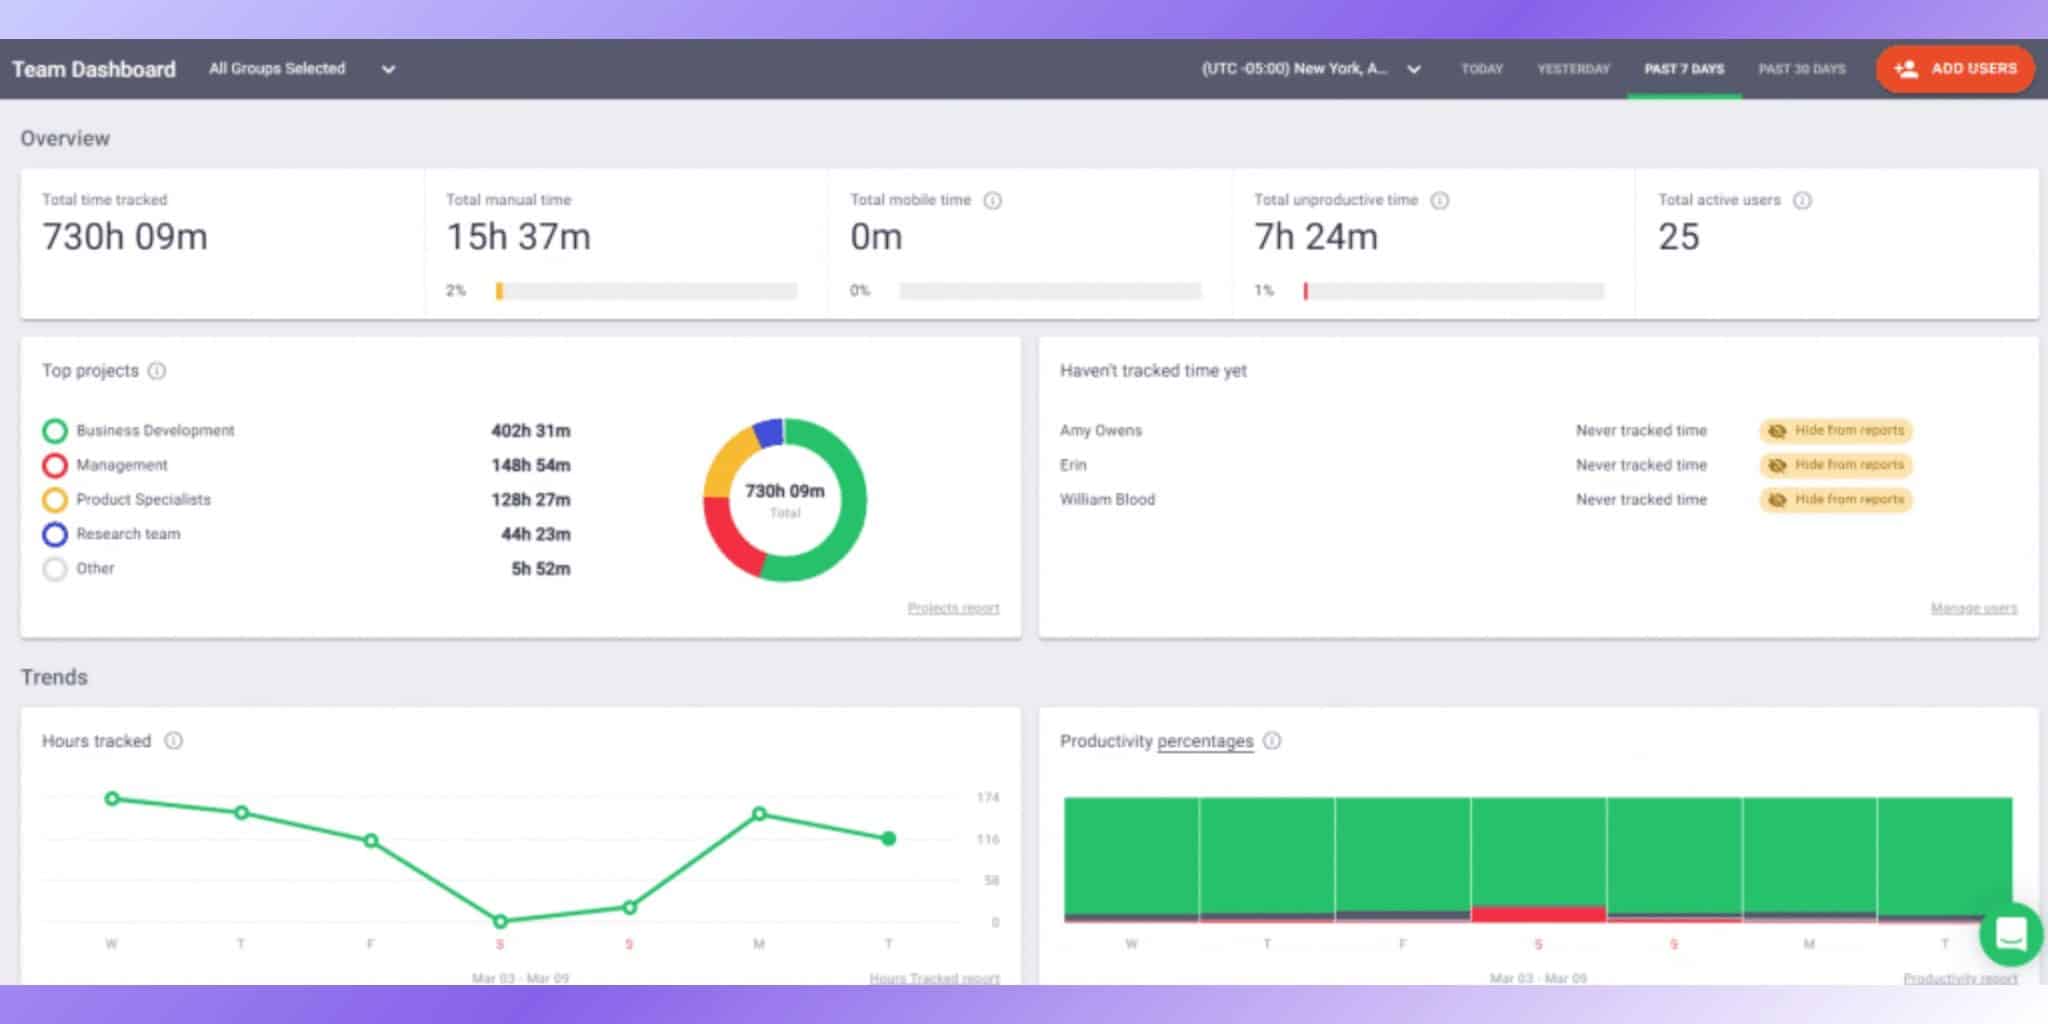Open the Projects report link
2048x1024 pixels.
(x=953, y=608)
